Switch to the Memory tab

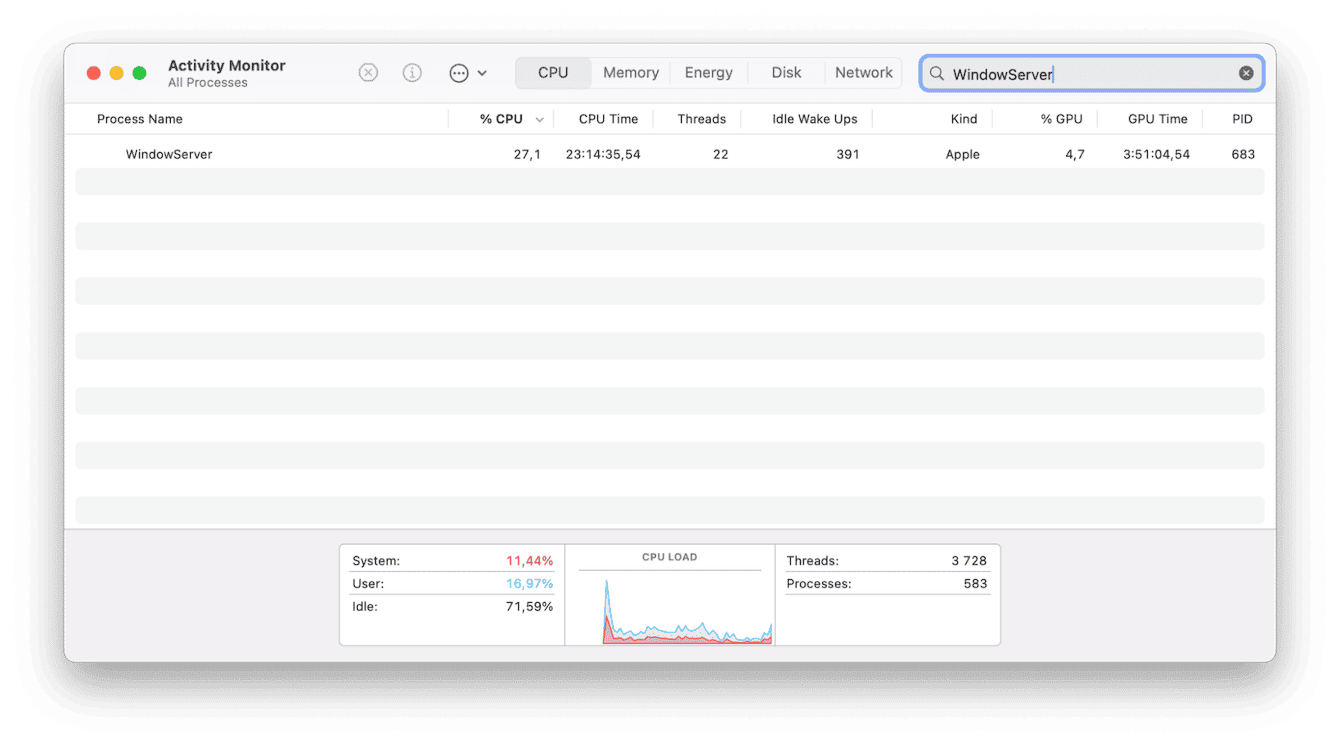pos(630,72)
